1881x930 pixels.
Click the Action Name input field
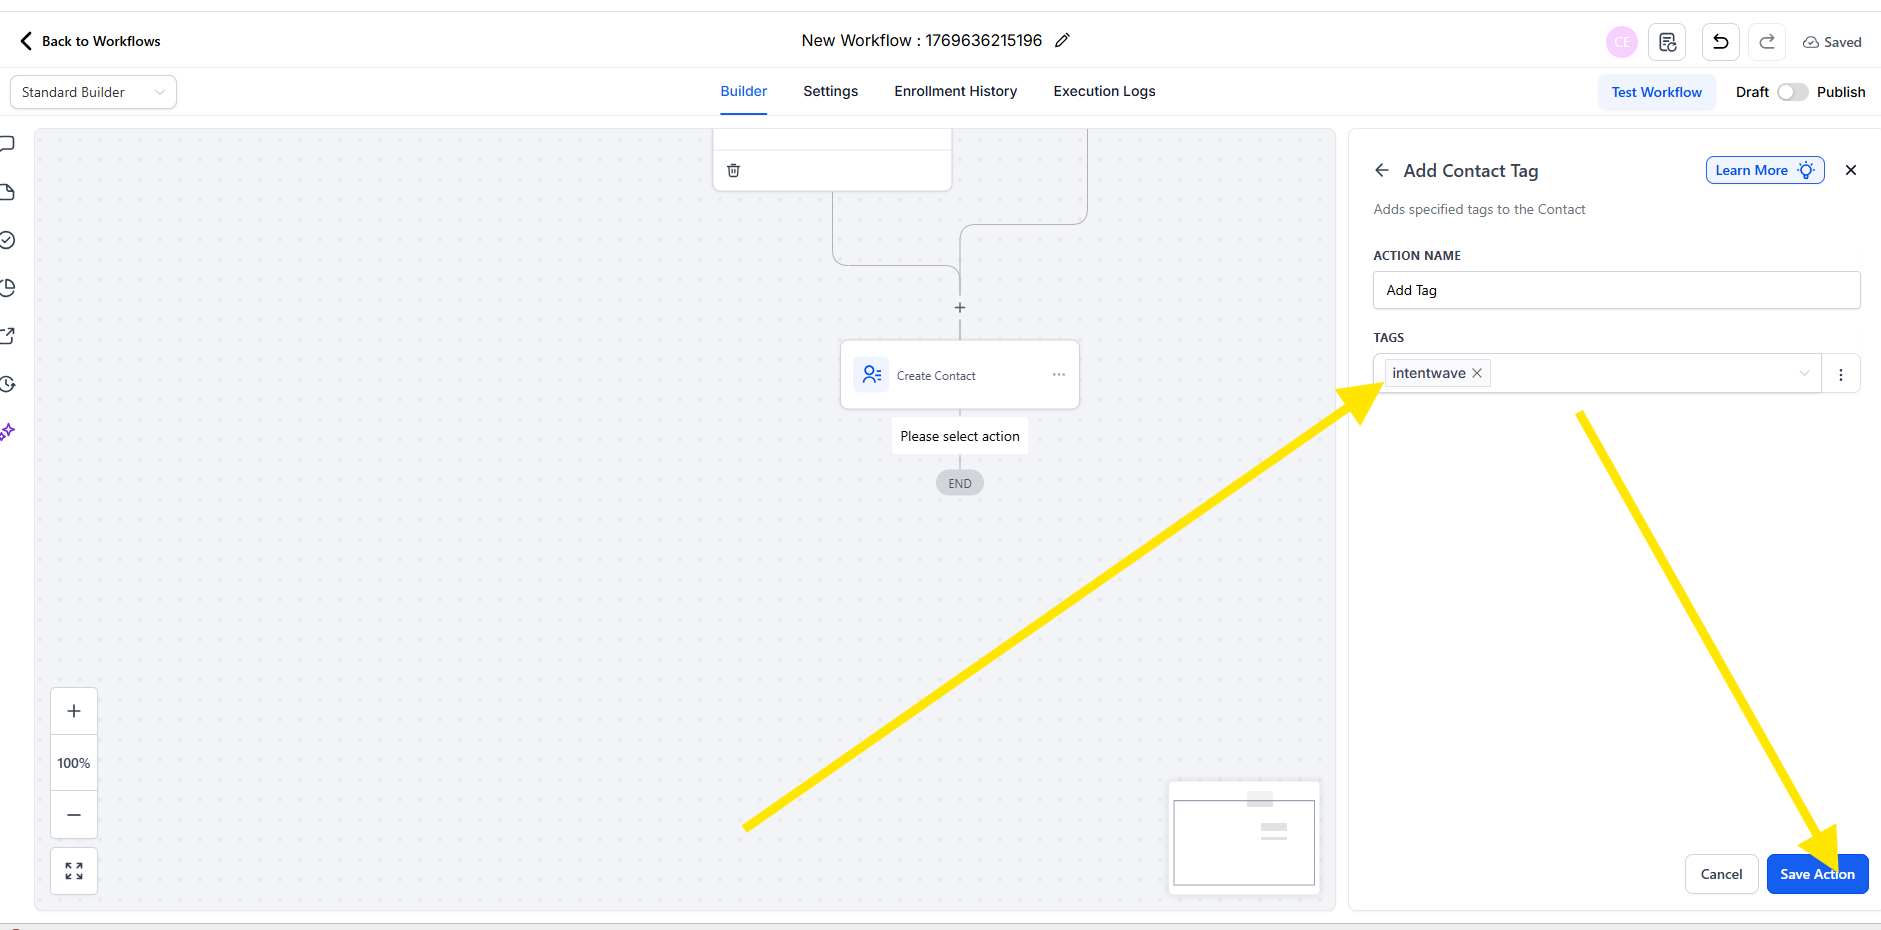[1615, 291]
